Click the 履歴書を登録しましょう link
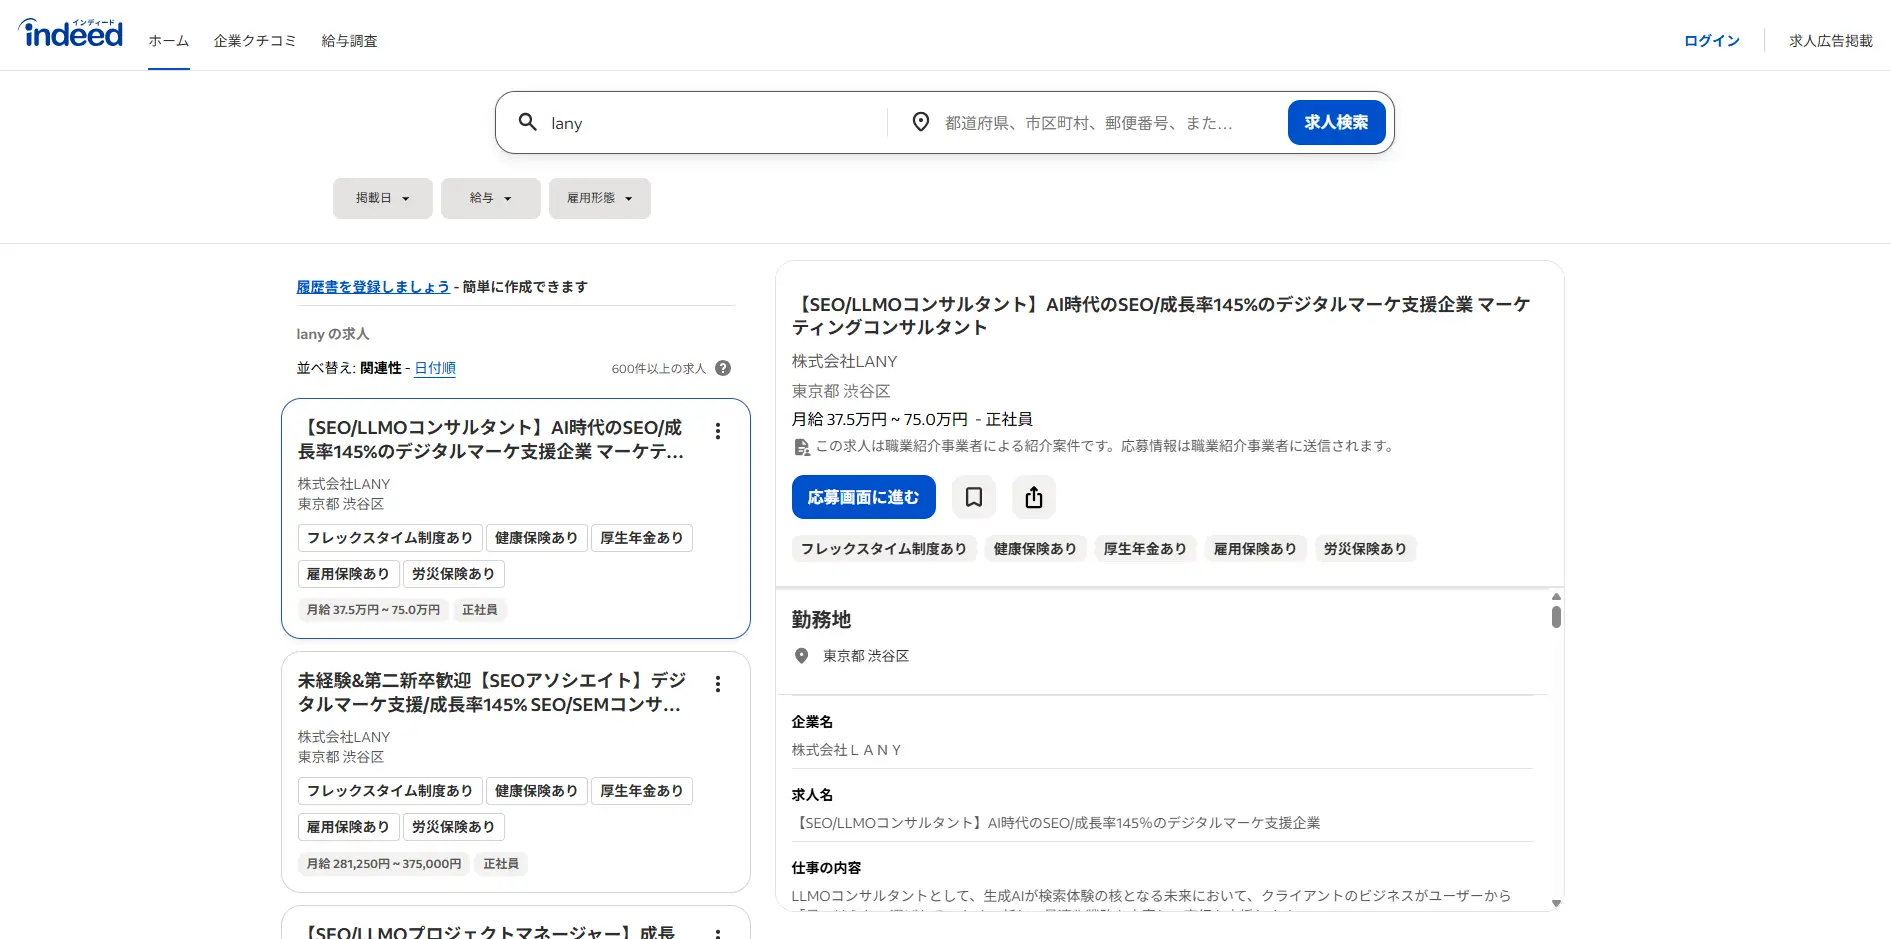This screenshot has width=1891, height=939. click(373, 287)
